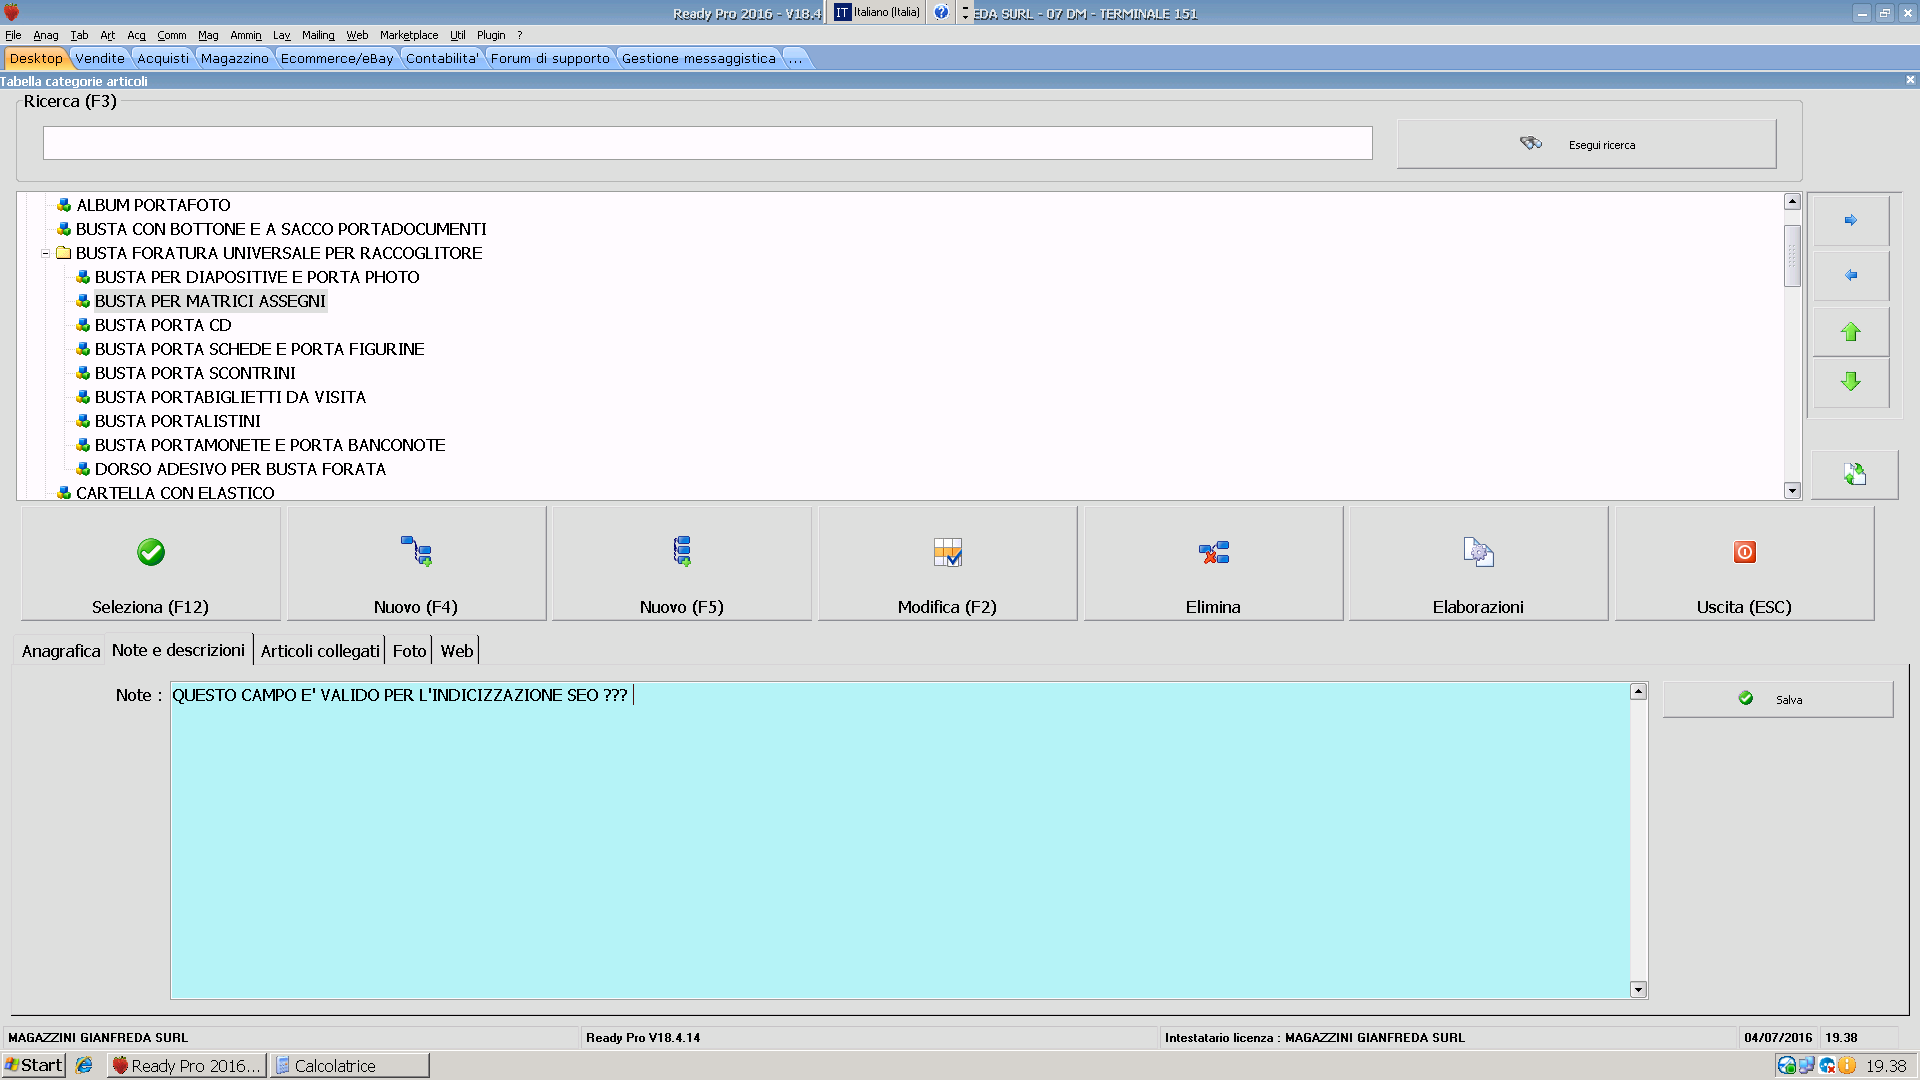Click the blue right arrow button

click(1850, 220)
